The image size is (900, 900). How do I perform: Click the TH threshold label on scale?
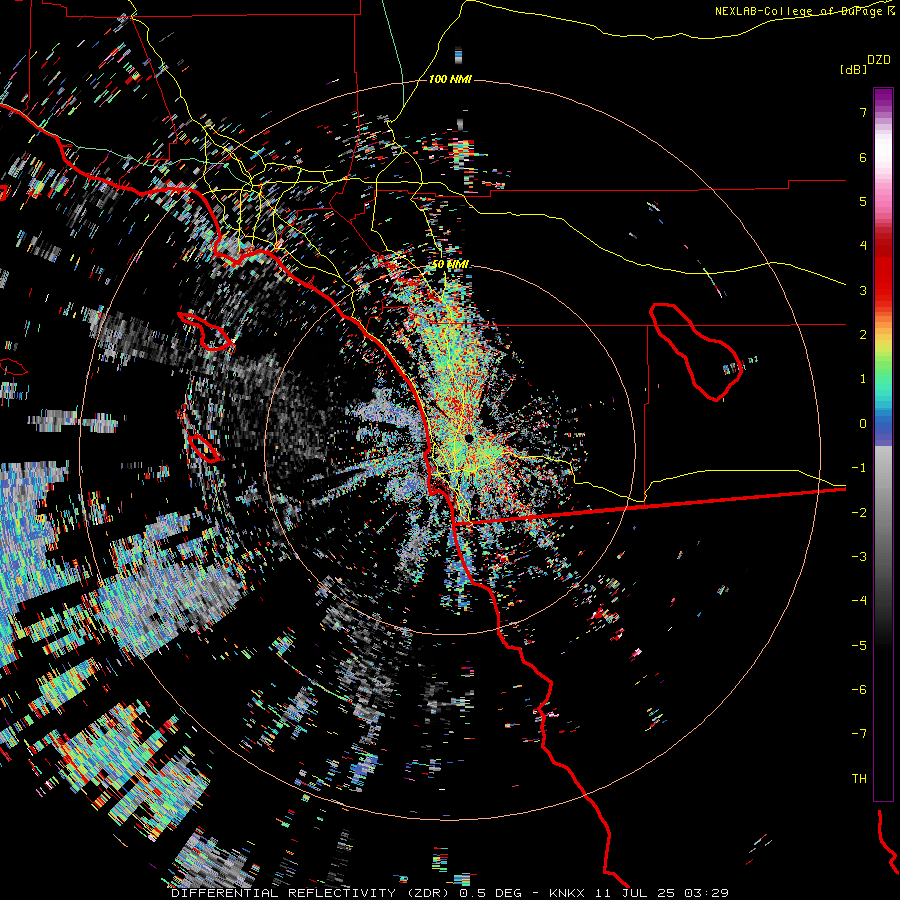859,779
